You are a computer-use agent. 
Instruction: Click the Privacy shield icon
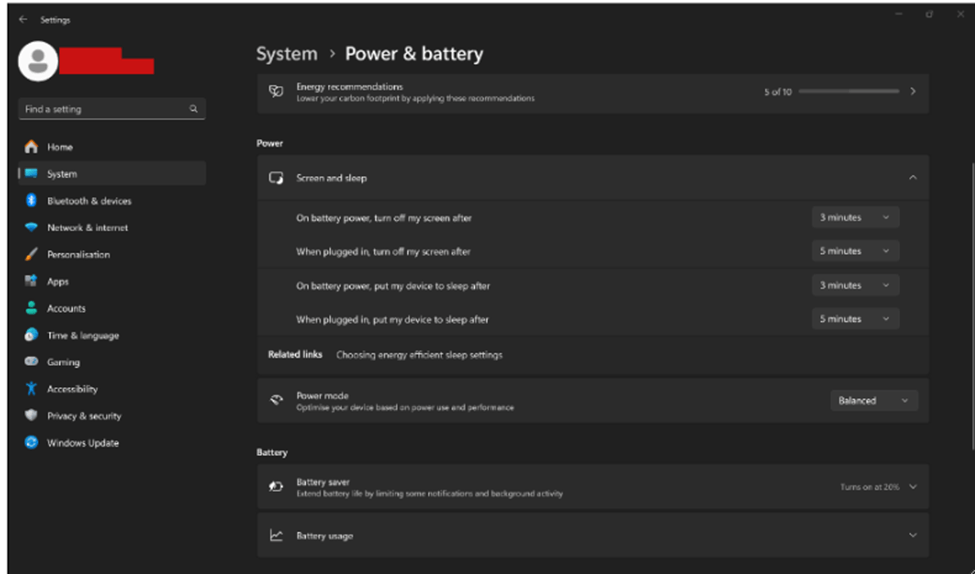click(x=31, y=415)
